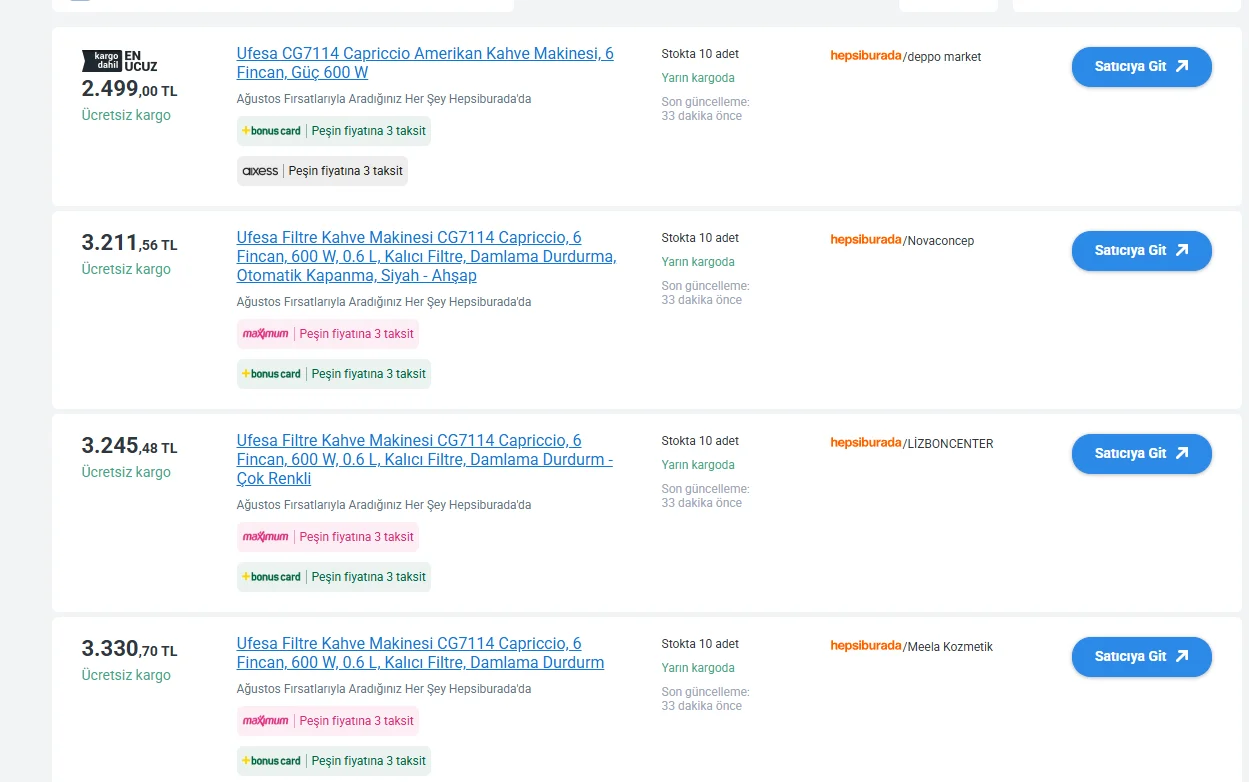Click the maximum card logo in the 3.245,48 TL offer
Image resolution: width=1249 pixels, height=782 pixels.
click(x=265, y=537)
